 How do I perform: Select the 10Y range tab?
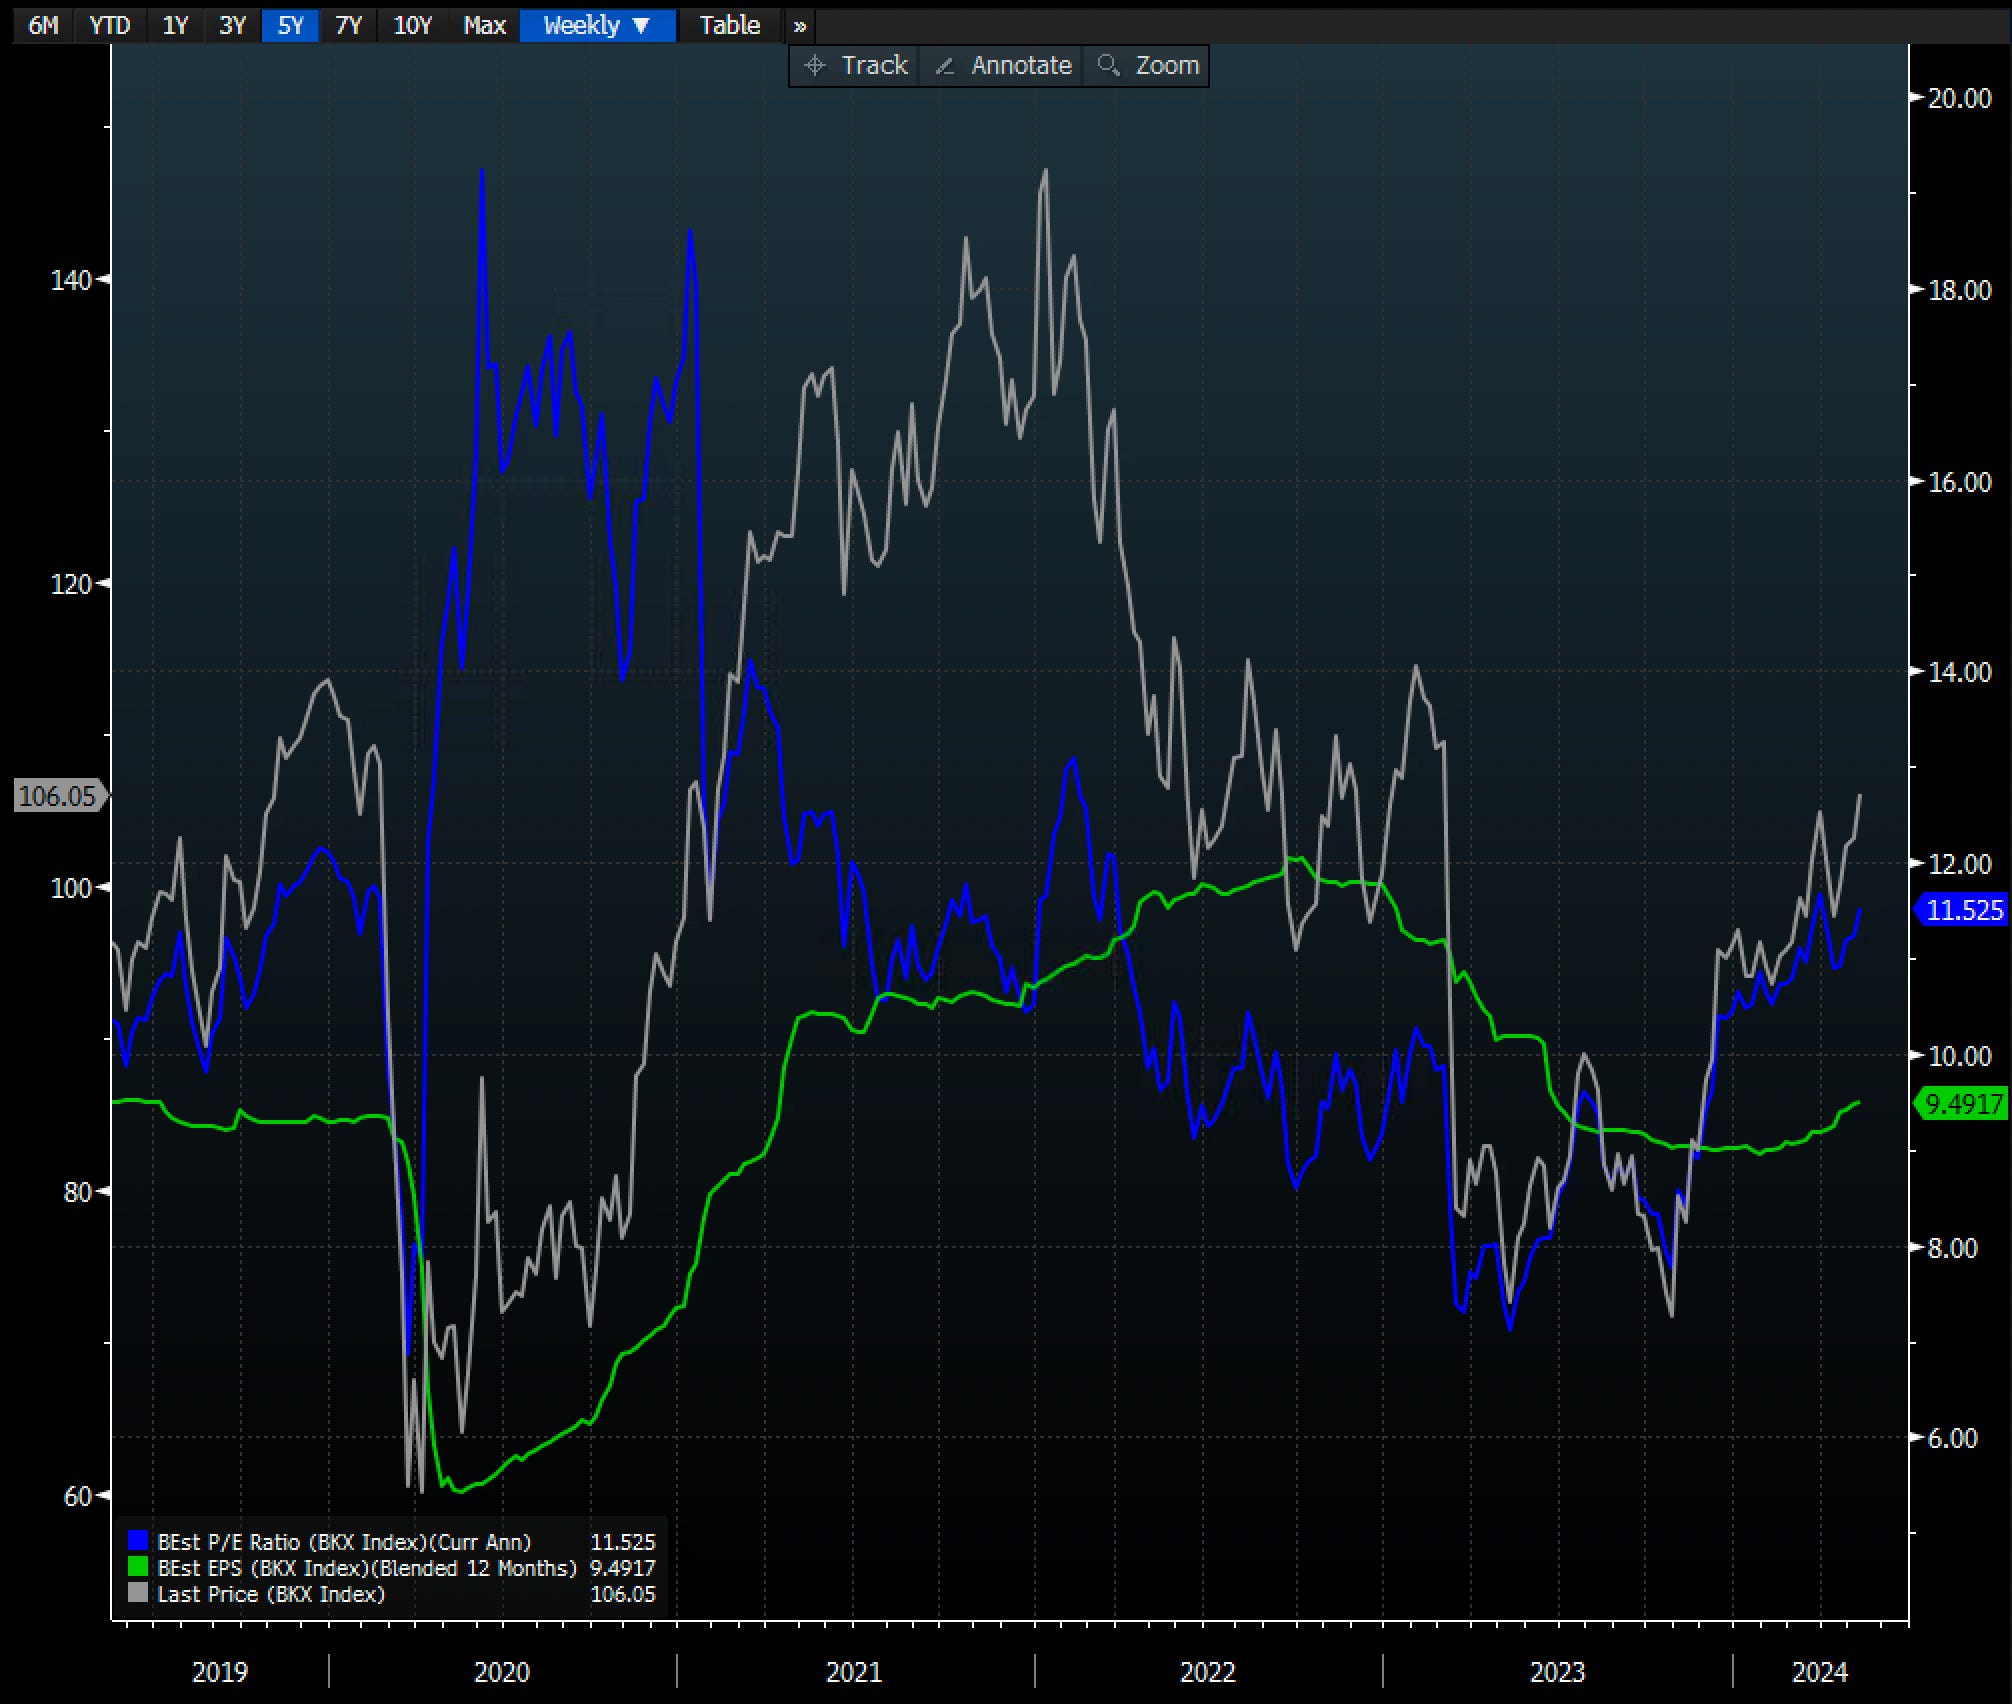pyautogui.click(x=412, y=25)
